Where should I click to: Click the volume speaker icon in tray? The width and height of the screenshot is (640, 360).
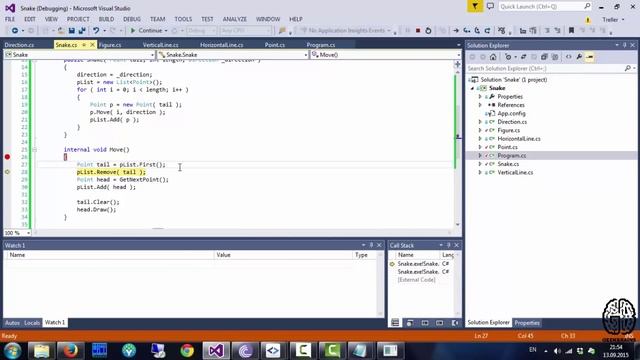click(x=557, y=351)
